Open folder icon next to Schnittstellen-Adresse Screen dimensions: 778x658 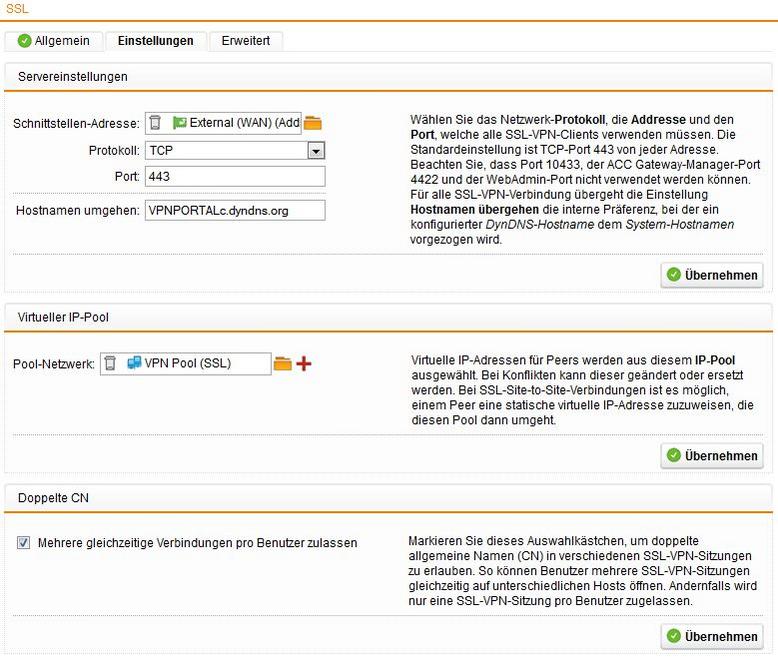313,123
